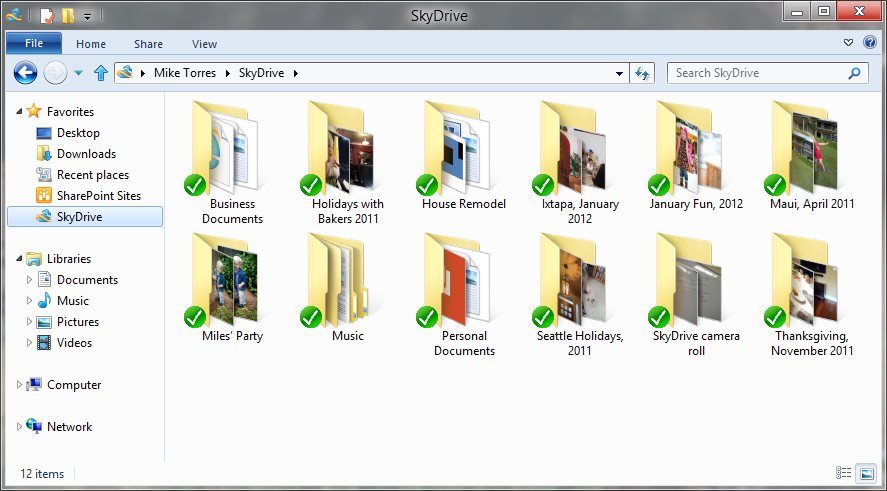Switch to details view in status bar

coord(844,473)
